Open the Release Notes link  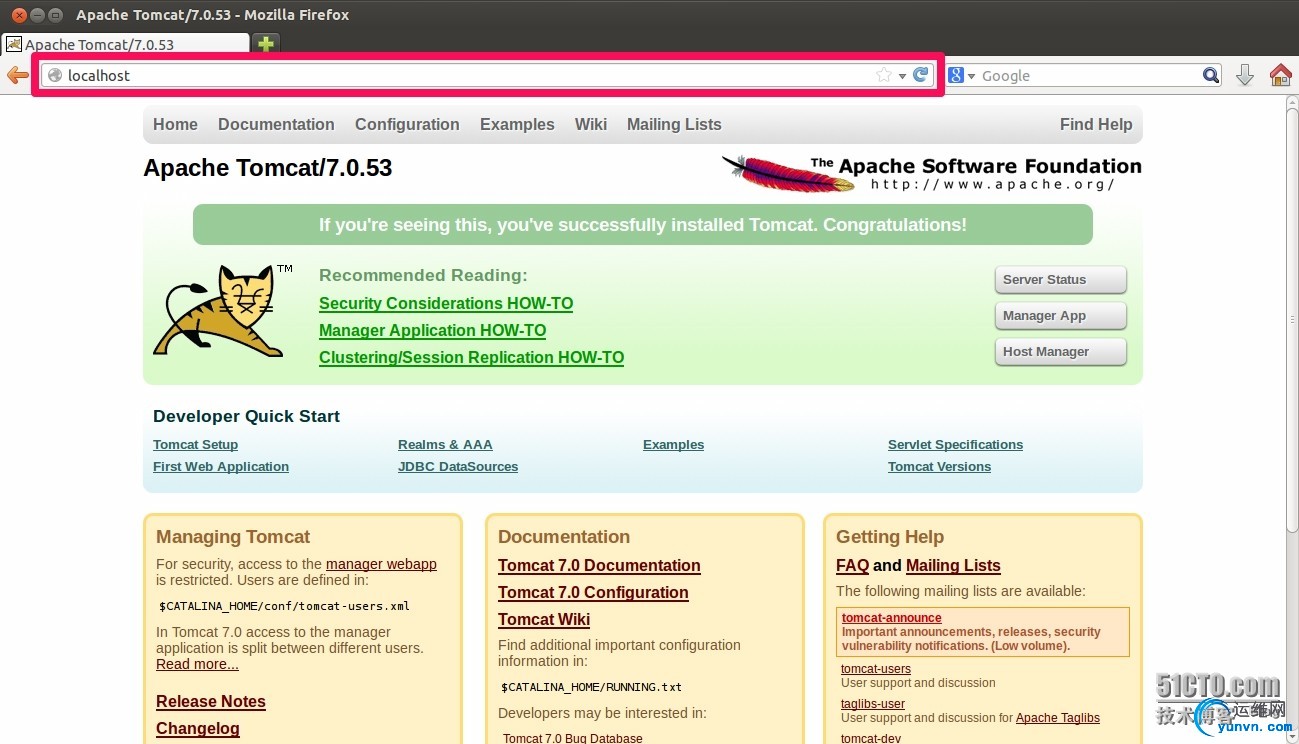pyautogui.click(x=211, y=701)
